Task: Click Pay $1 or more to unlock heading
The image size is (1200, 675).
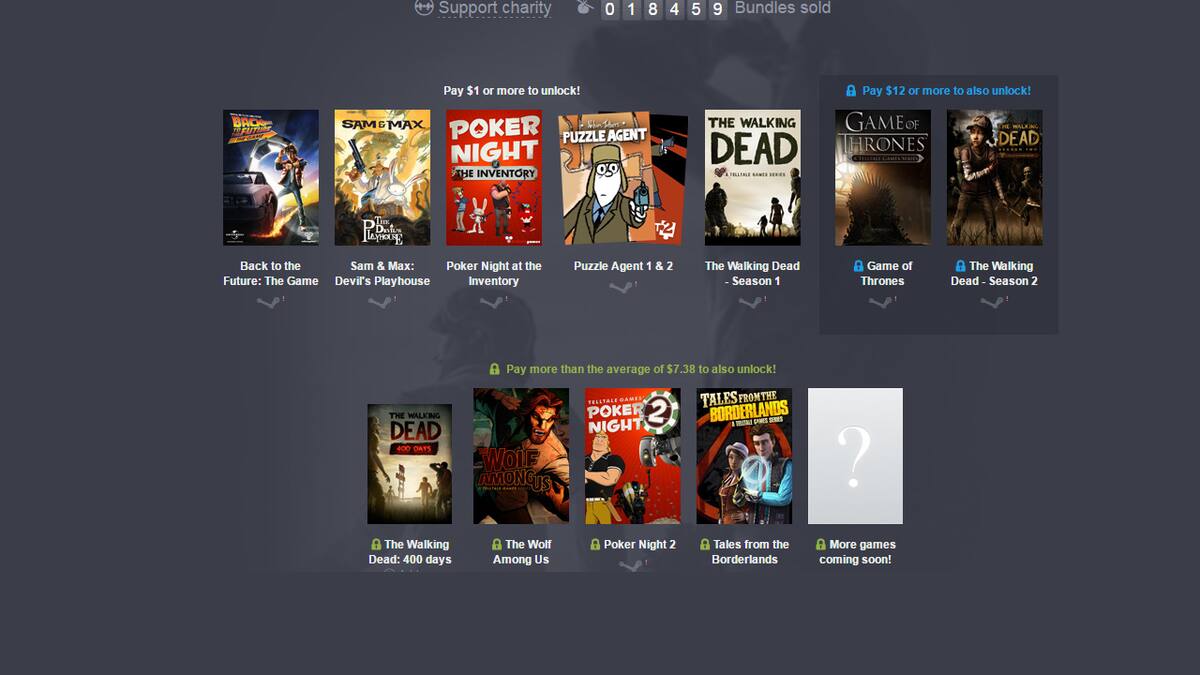Action: (x=512, y=91)
